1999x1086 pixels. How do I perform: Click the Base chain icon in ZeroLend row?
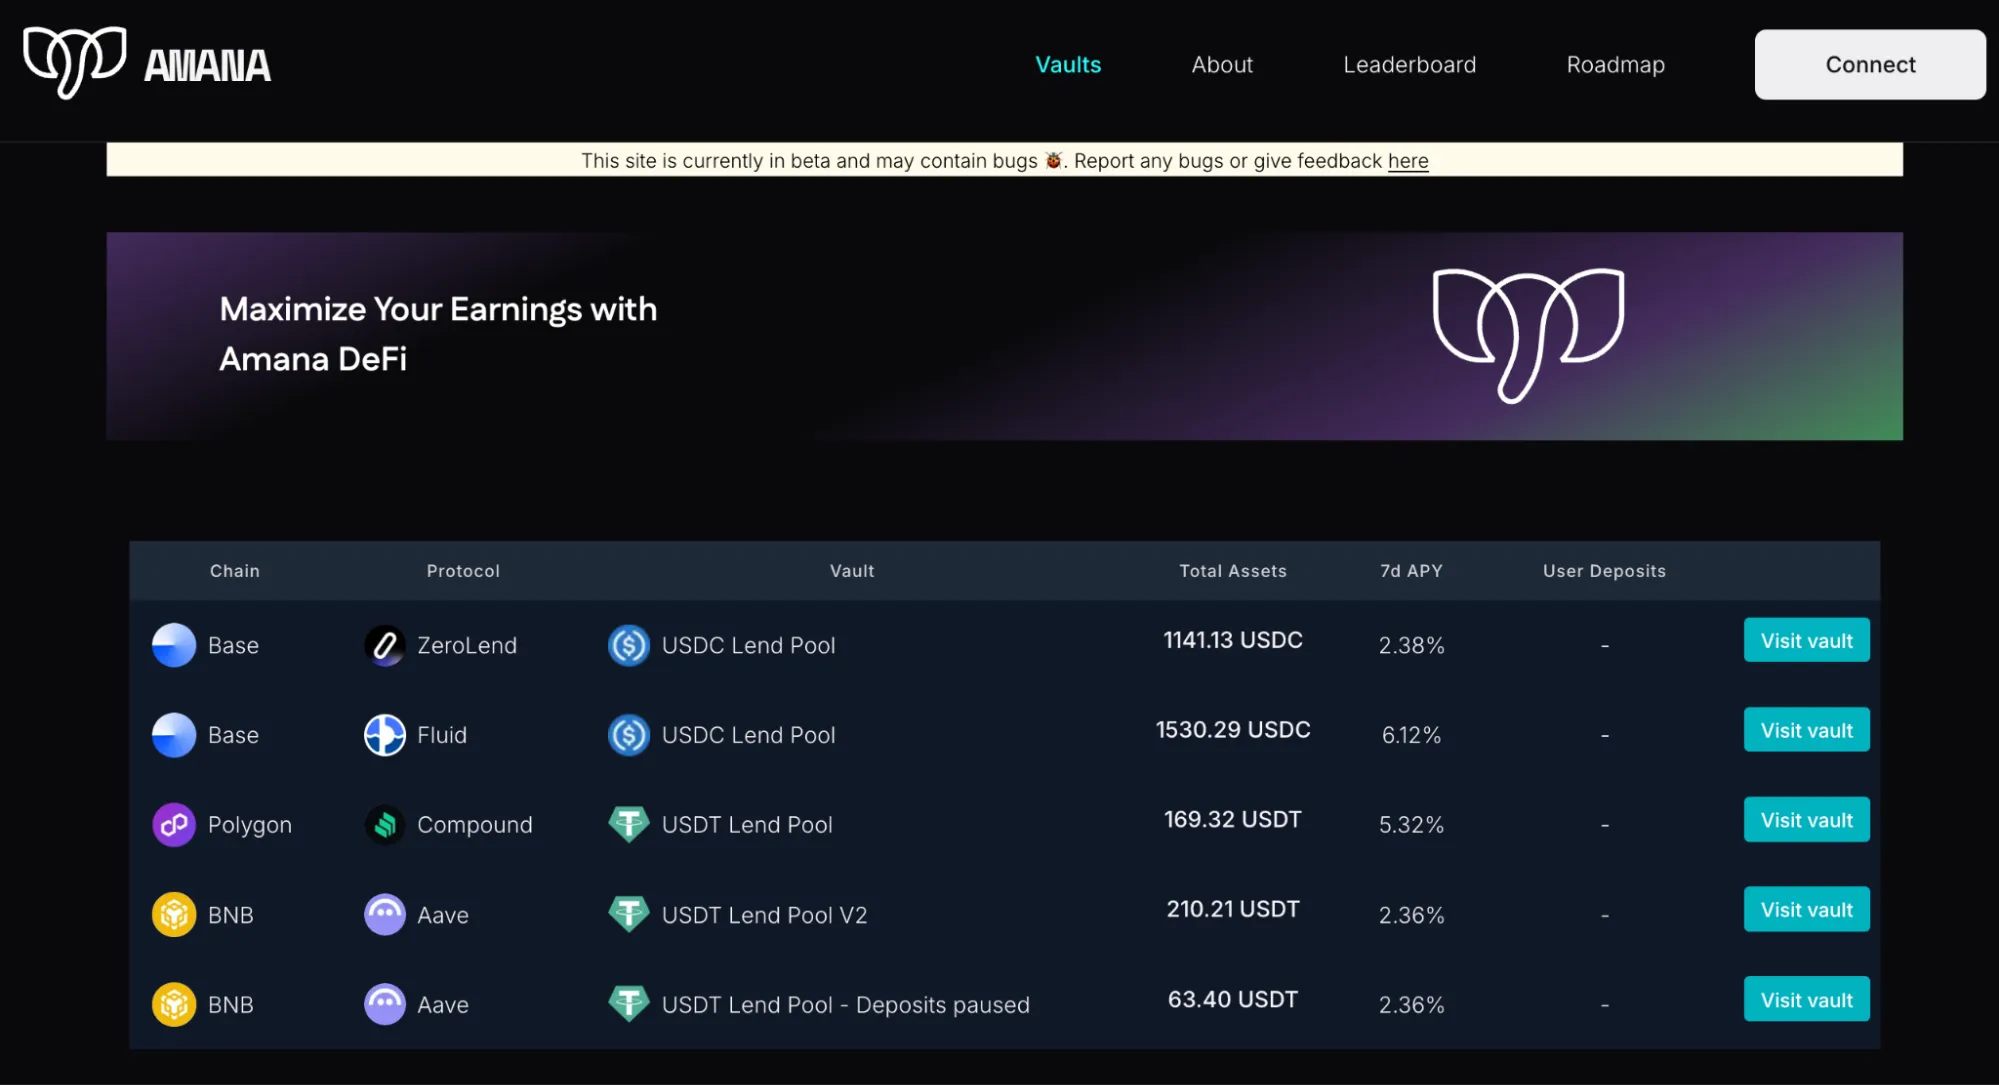click(174, 645)
